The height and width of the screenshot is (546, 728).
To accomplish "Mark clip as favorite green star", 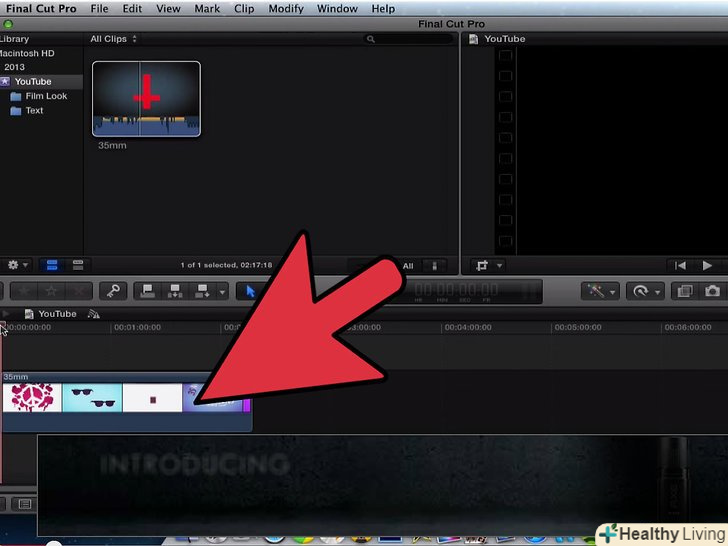I will [24, 291].
